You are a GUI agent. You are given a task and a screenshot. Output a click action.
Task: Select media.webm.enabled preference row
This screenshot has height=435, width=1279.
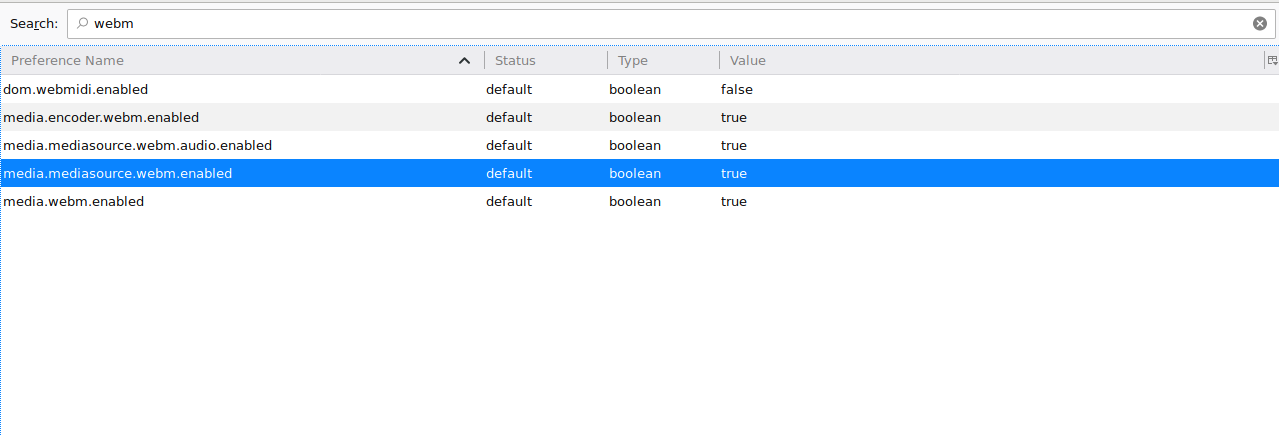pyautogui.click(x=639, y=201)
